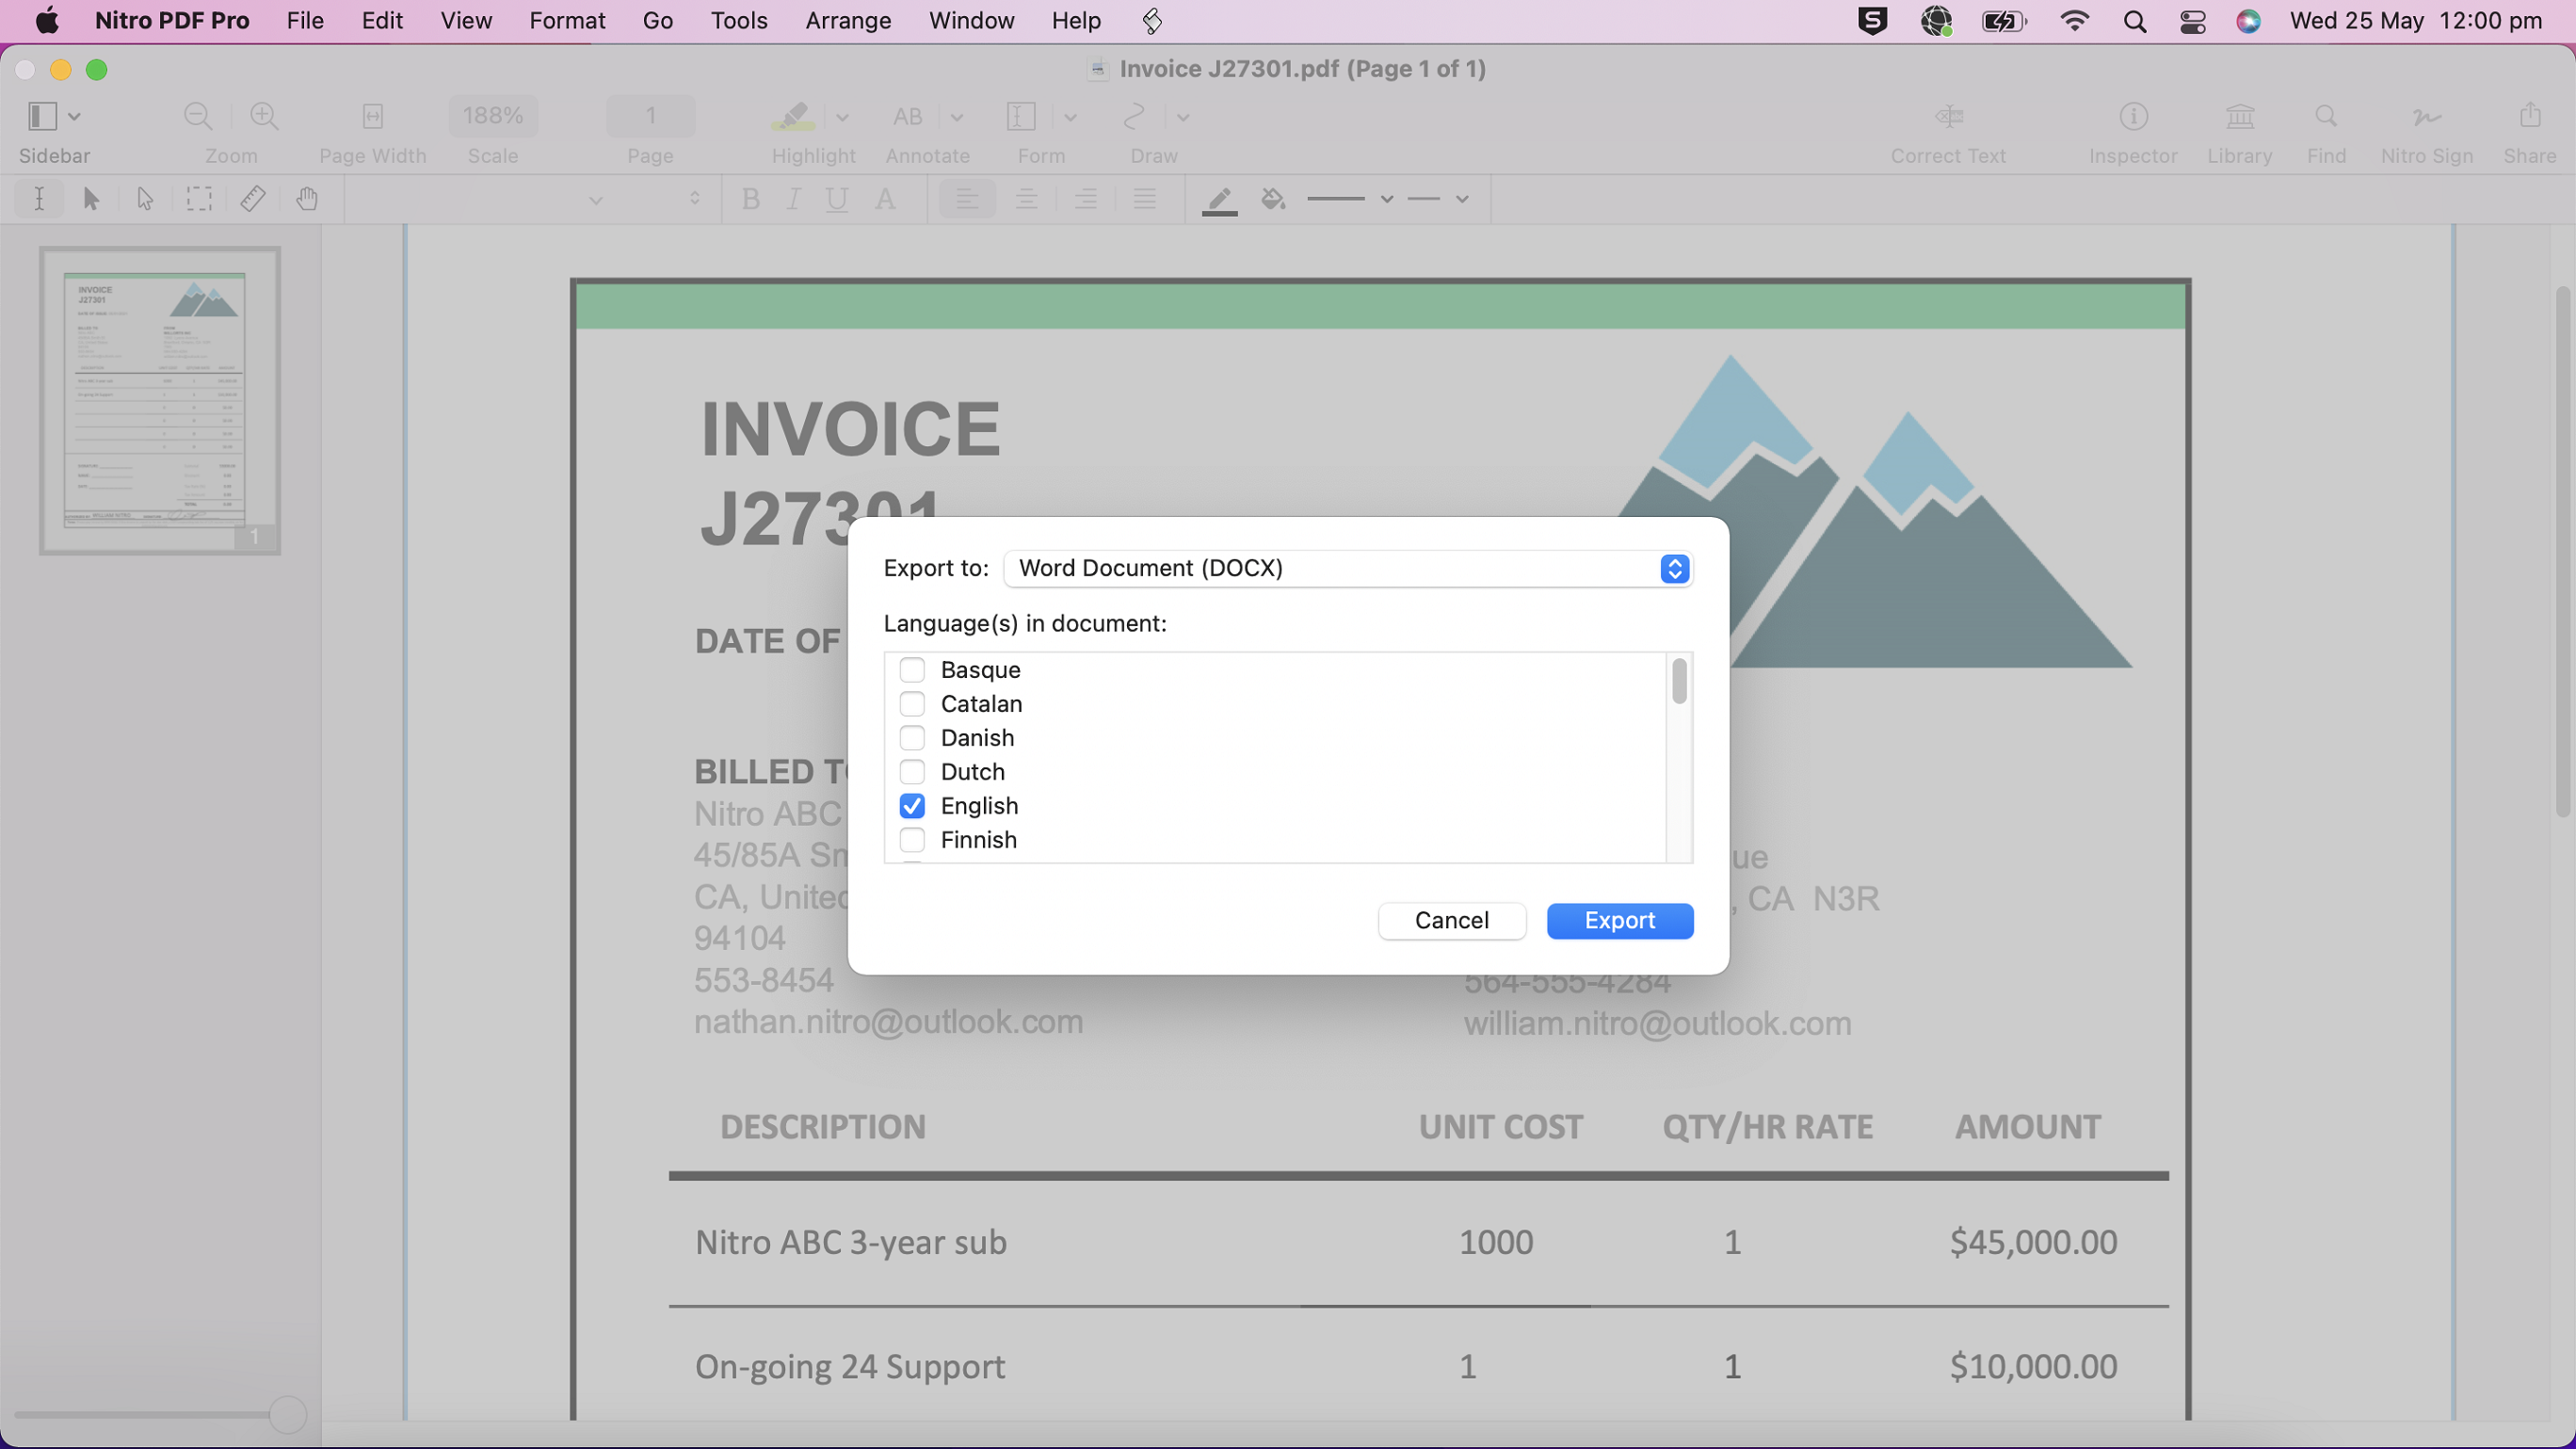This screenshot has height=1449, width=2576.
Task: Click the zoom in magnifier icon
Action: click(x=264, y=117)
